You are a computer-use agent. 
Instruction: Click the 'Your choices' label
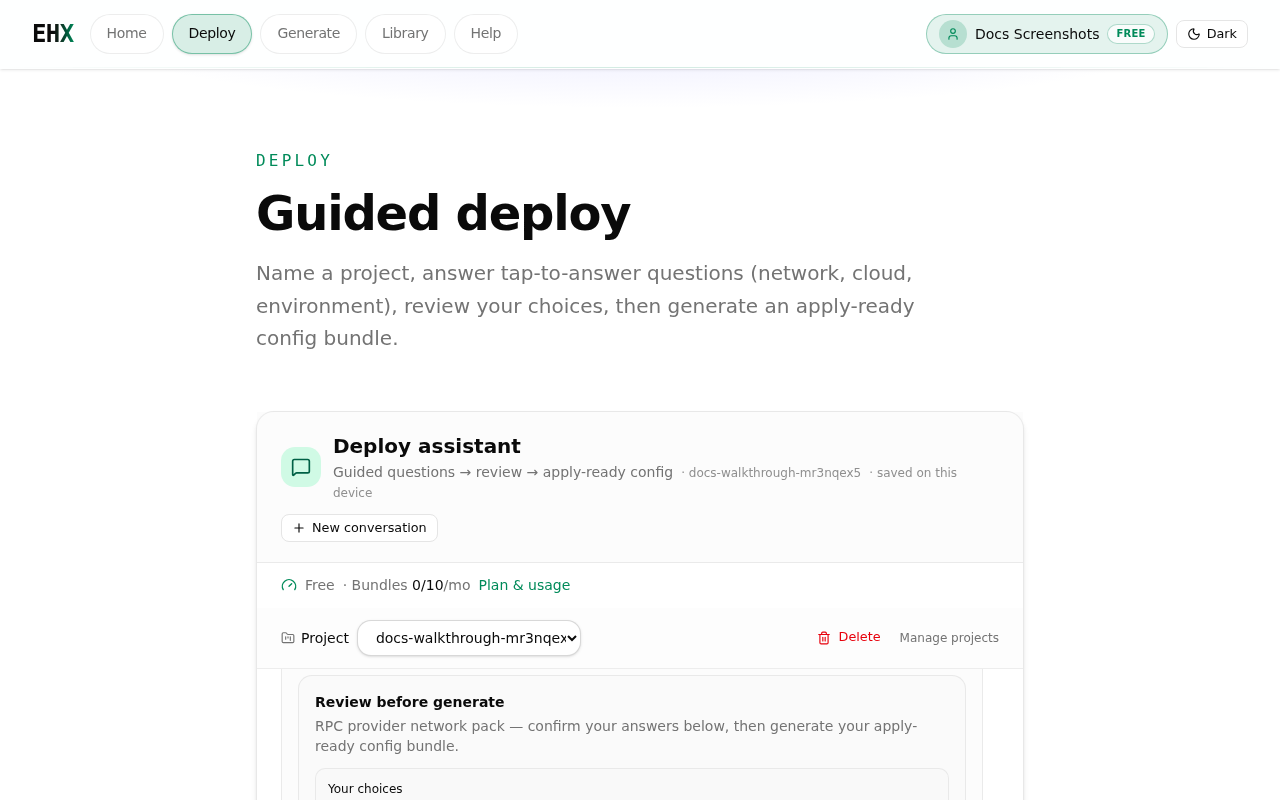pos(365,789)
